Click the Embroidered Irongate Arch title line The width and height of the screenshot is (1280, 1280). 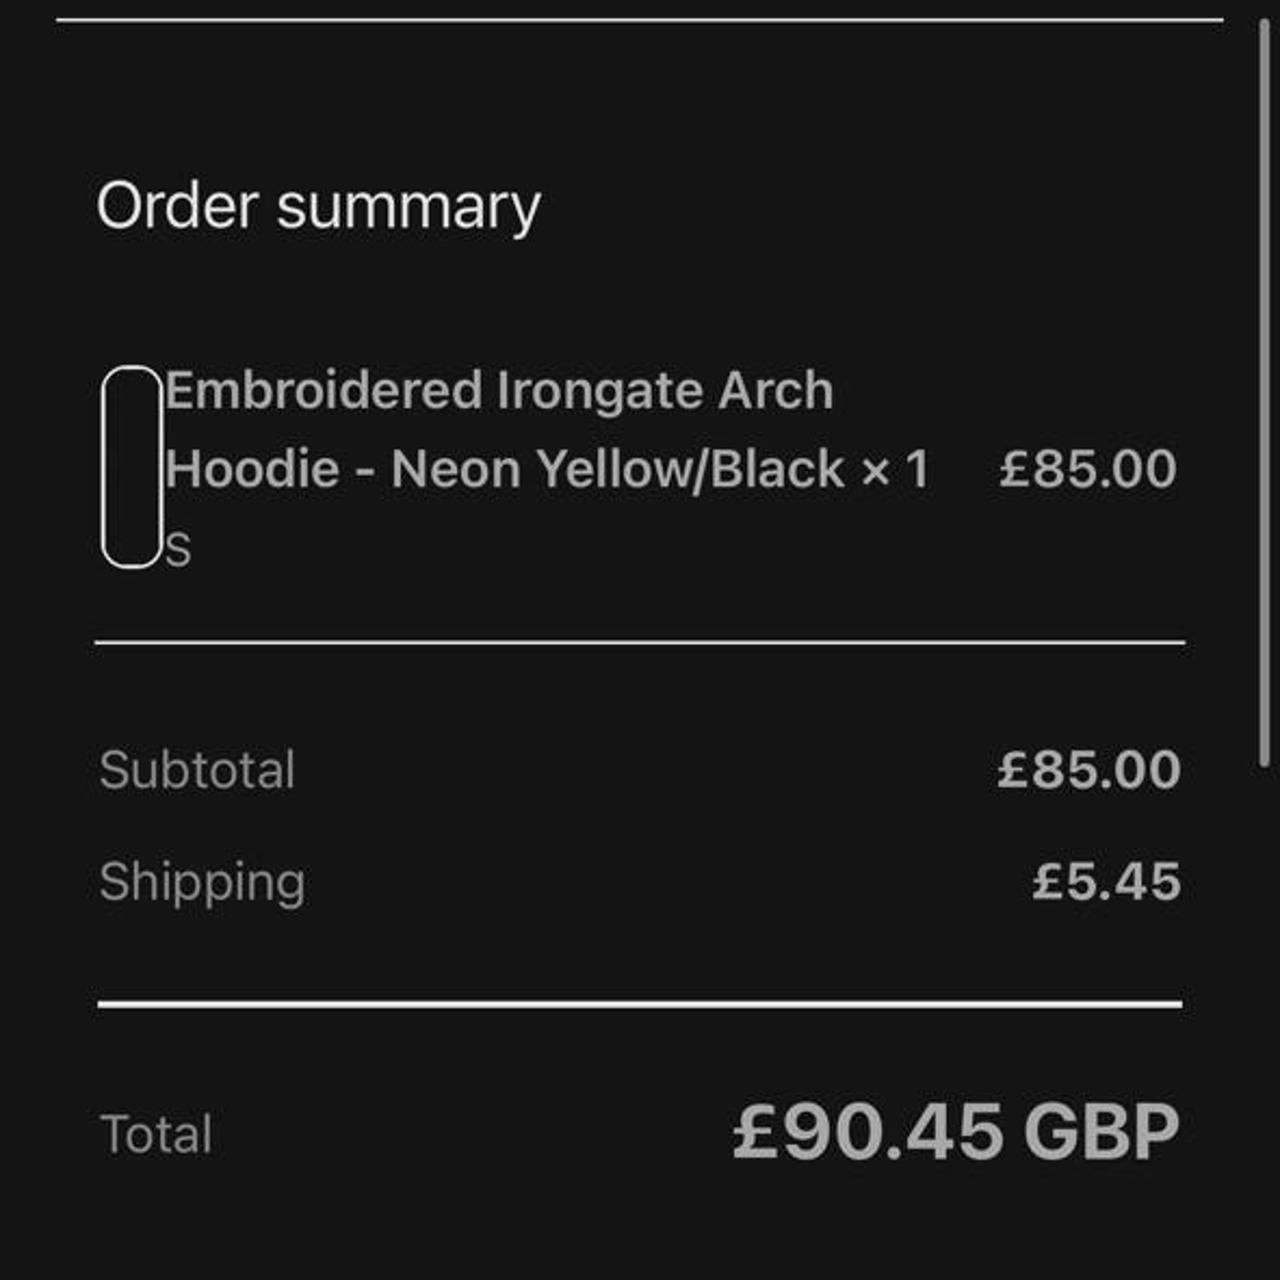tap(499, 390)
